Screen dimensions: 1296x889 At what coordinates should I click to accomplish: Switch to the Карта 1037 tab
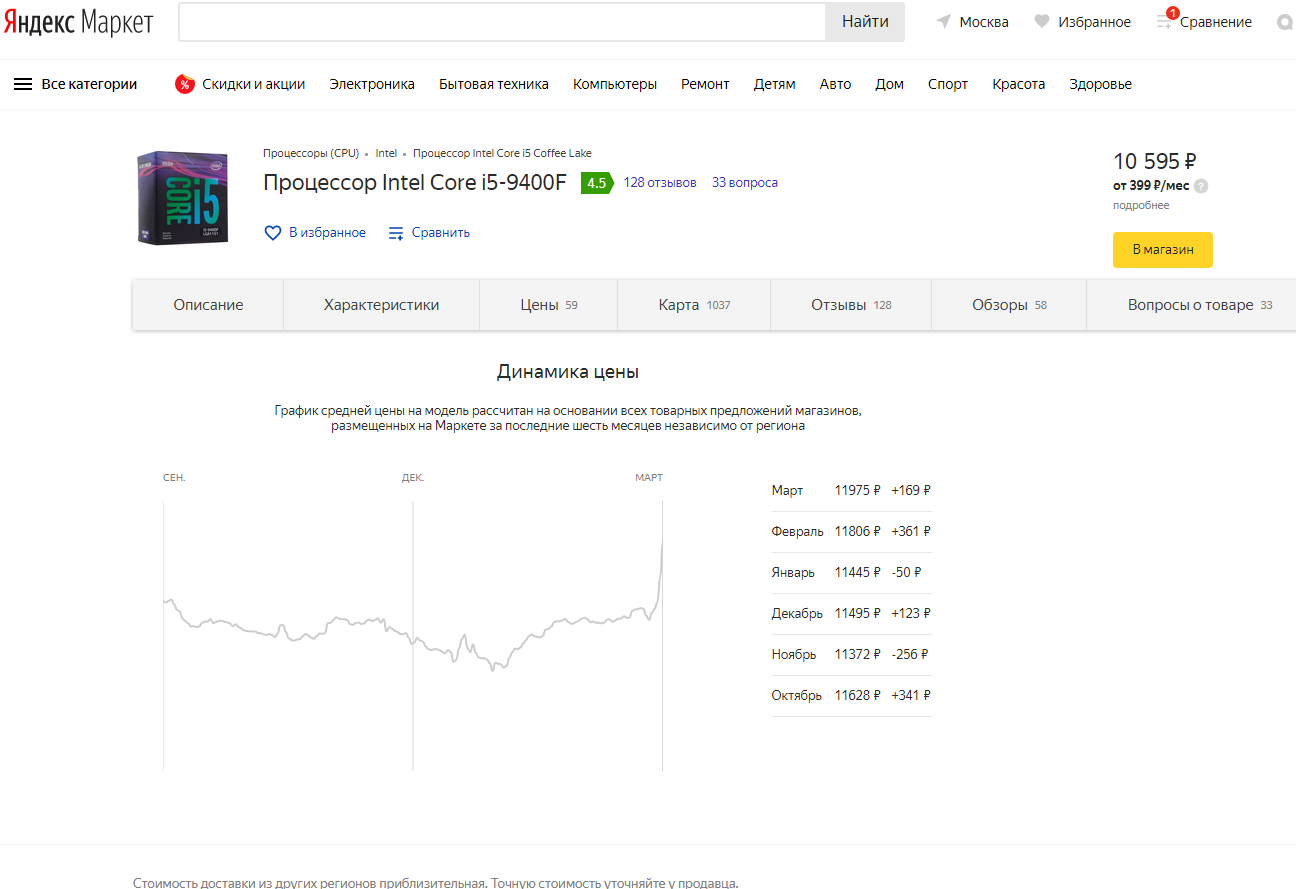coord(694,305)
